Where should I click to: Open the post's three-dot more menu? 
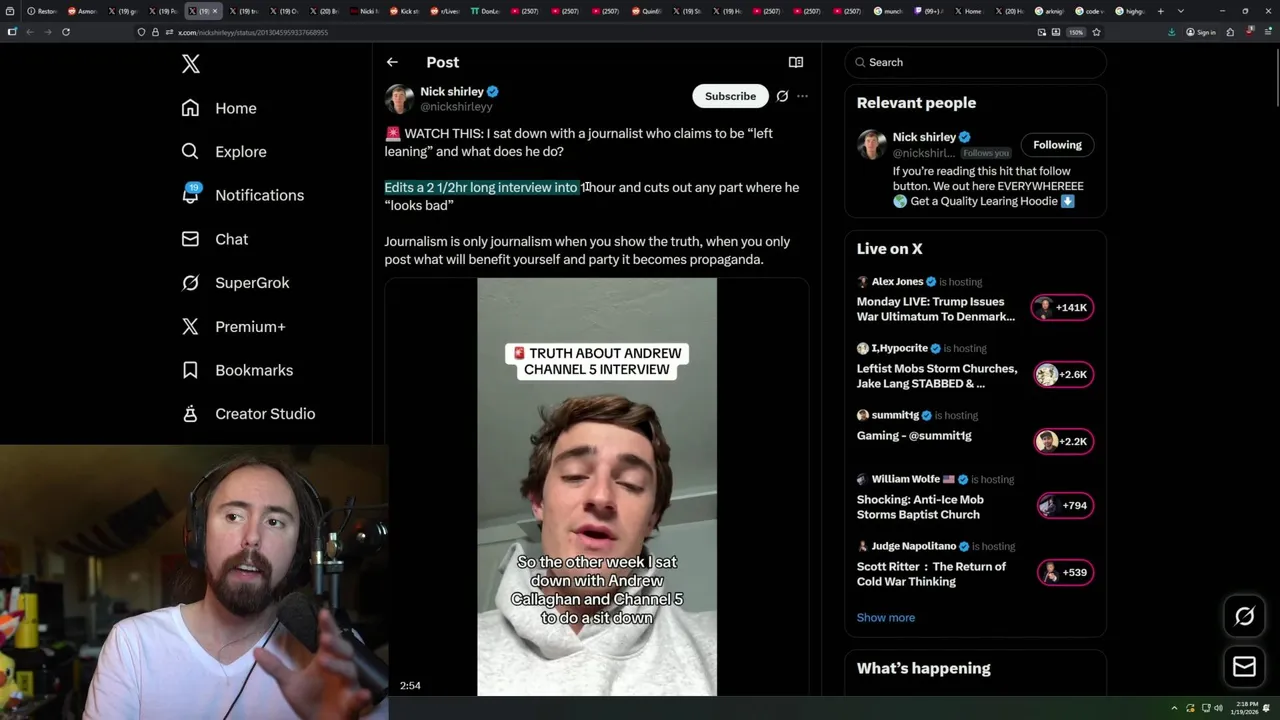coord(802,96)
